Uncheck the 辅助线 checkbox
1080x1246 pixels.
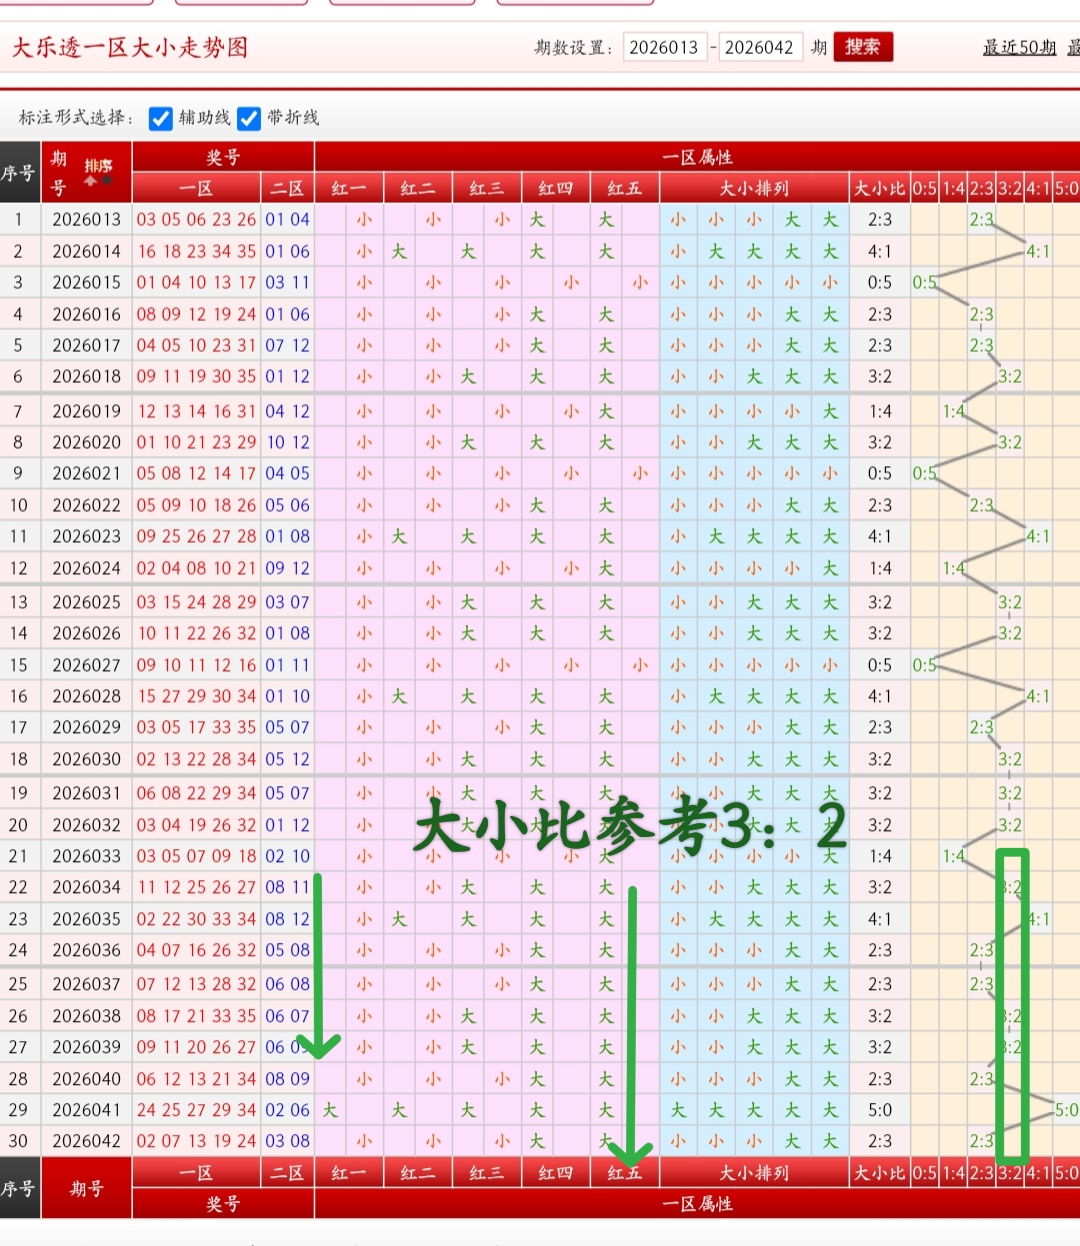(x=160, y=118)
